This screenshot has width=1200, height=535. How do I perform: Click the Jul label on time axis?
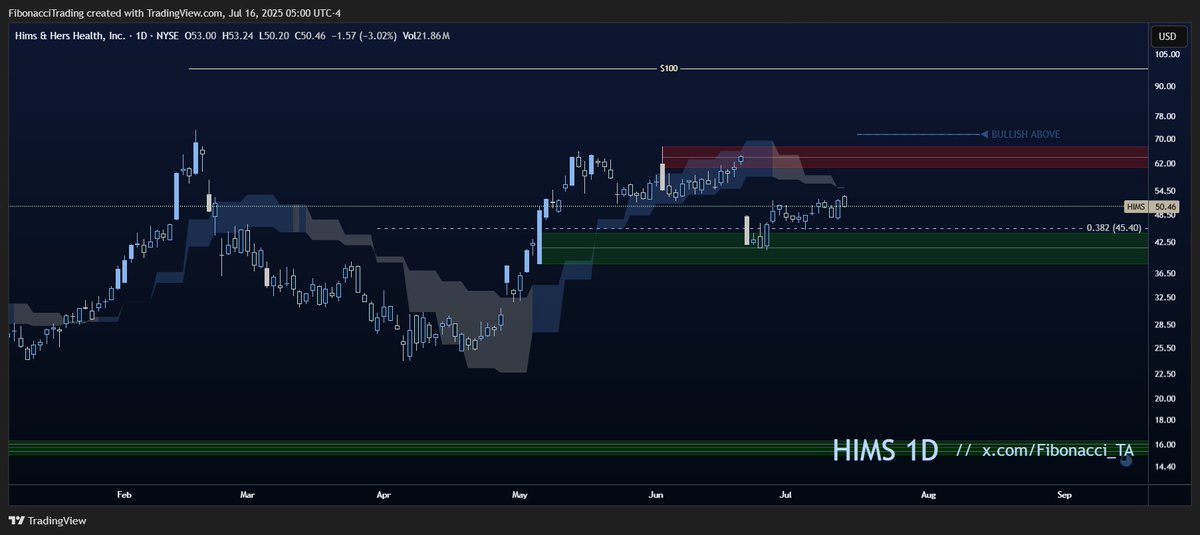(786, 495)
